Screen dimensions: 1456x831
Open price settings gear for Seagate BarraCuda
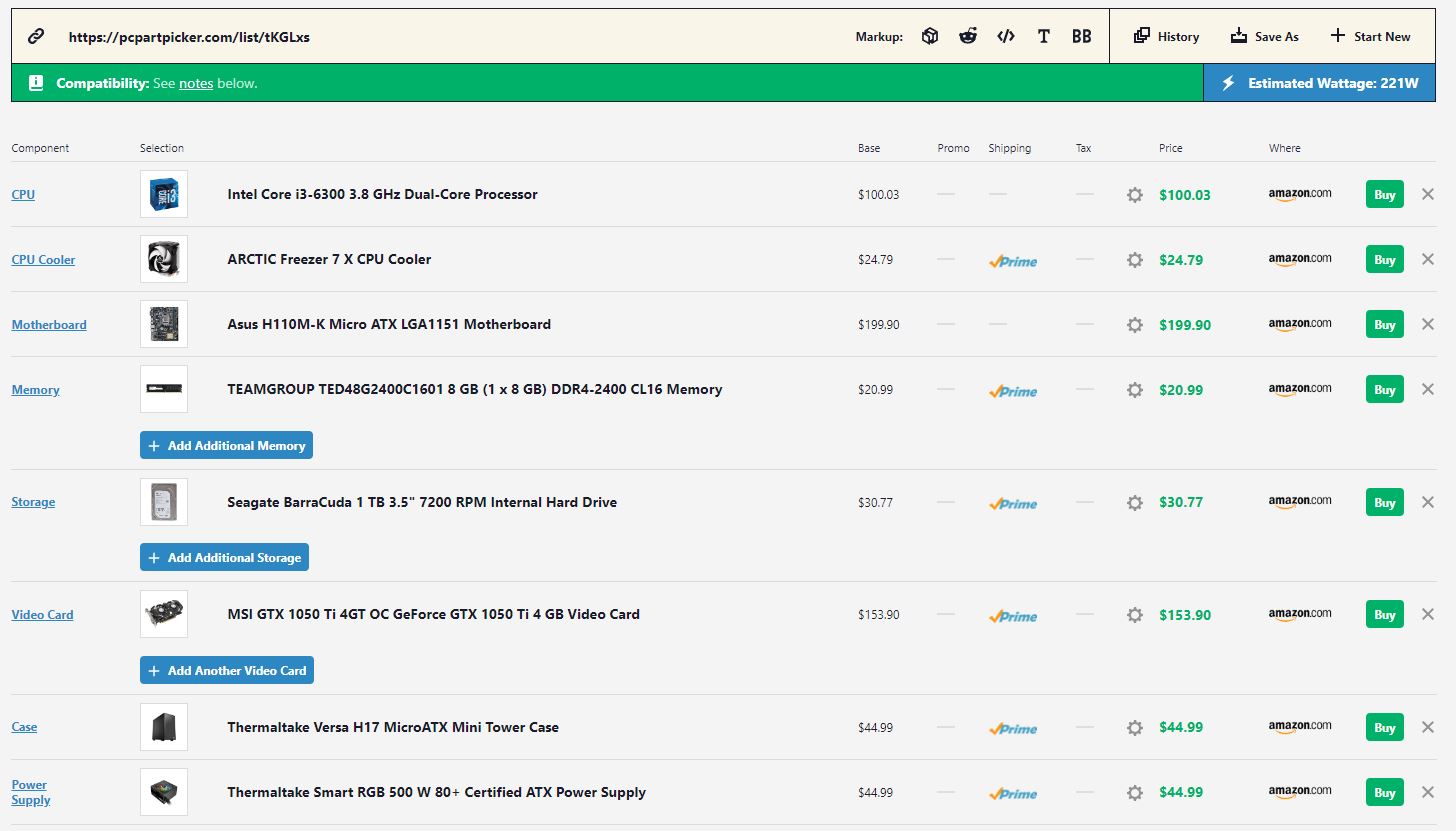pyautogui.click(x=1135, y=503)
